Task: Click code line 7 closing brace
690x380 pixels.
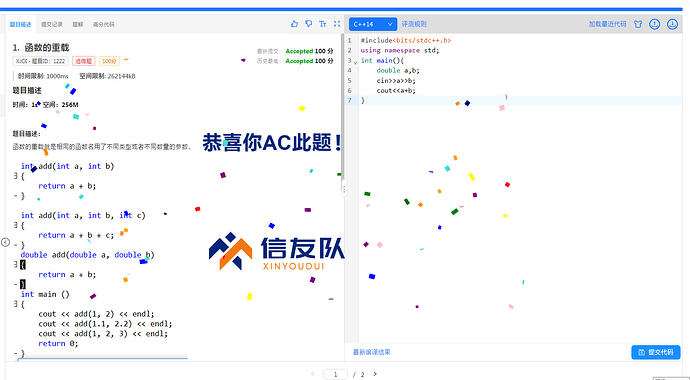Action: click(363, 101)
